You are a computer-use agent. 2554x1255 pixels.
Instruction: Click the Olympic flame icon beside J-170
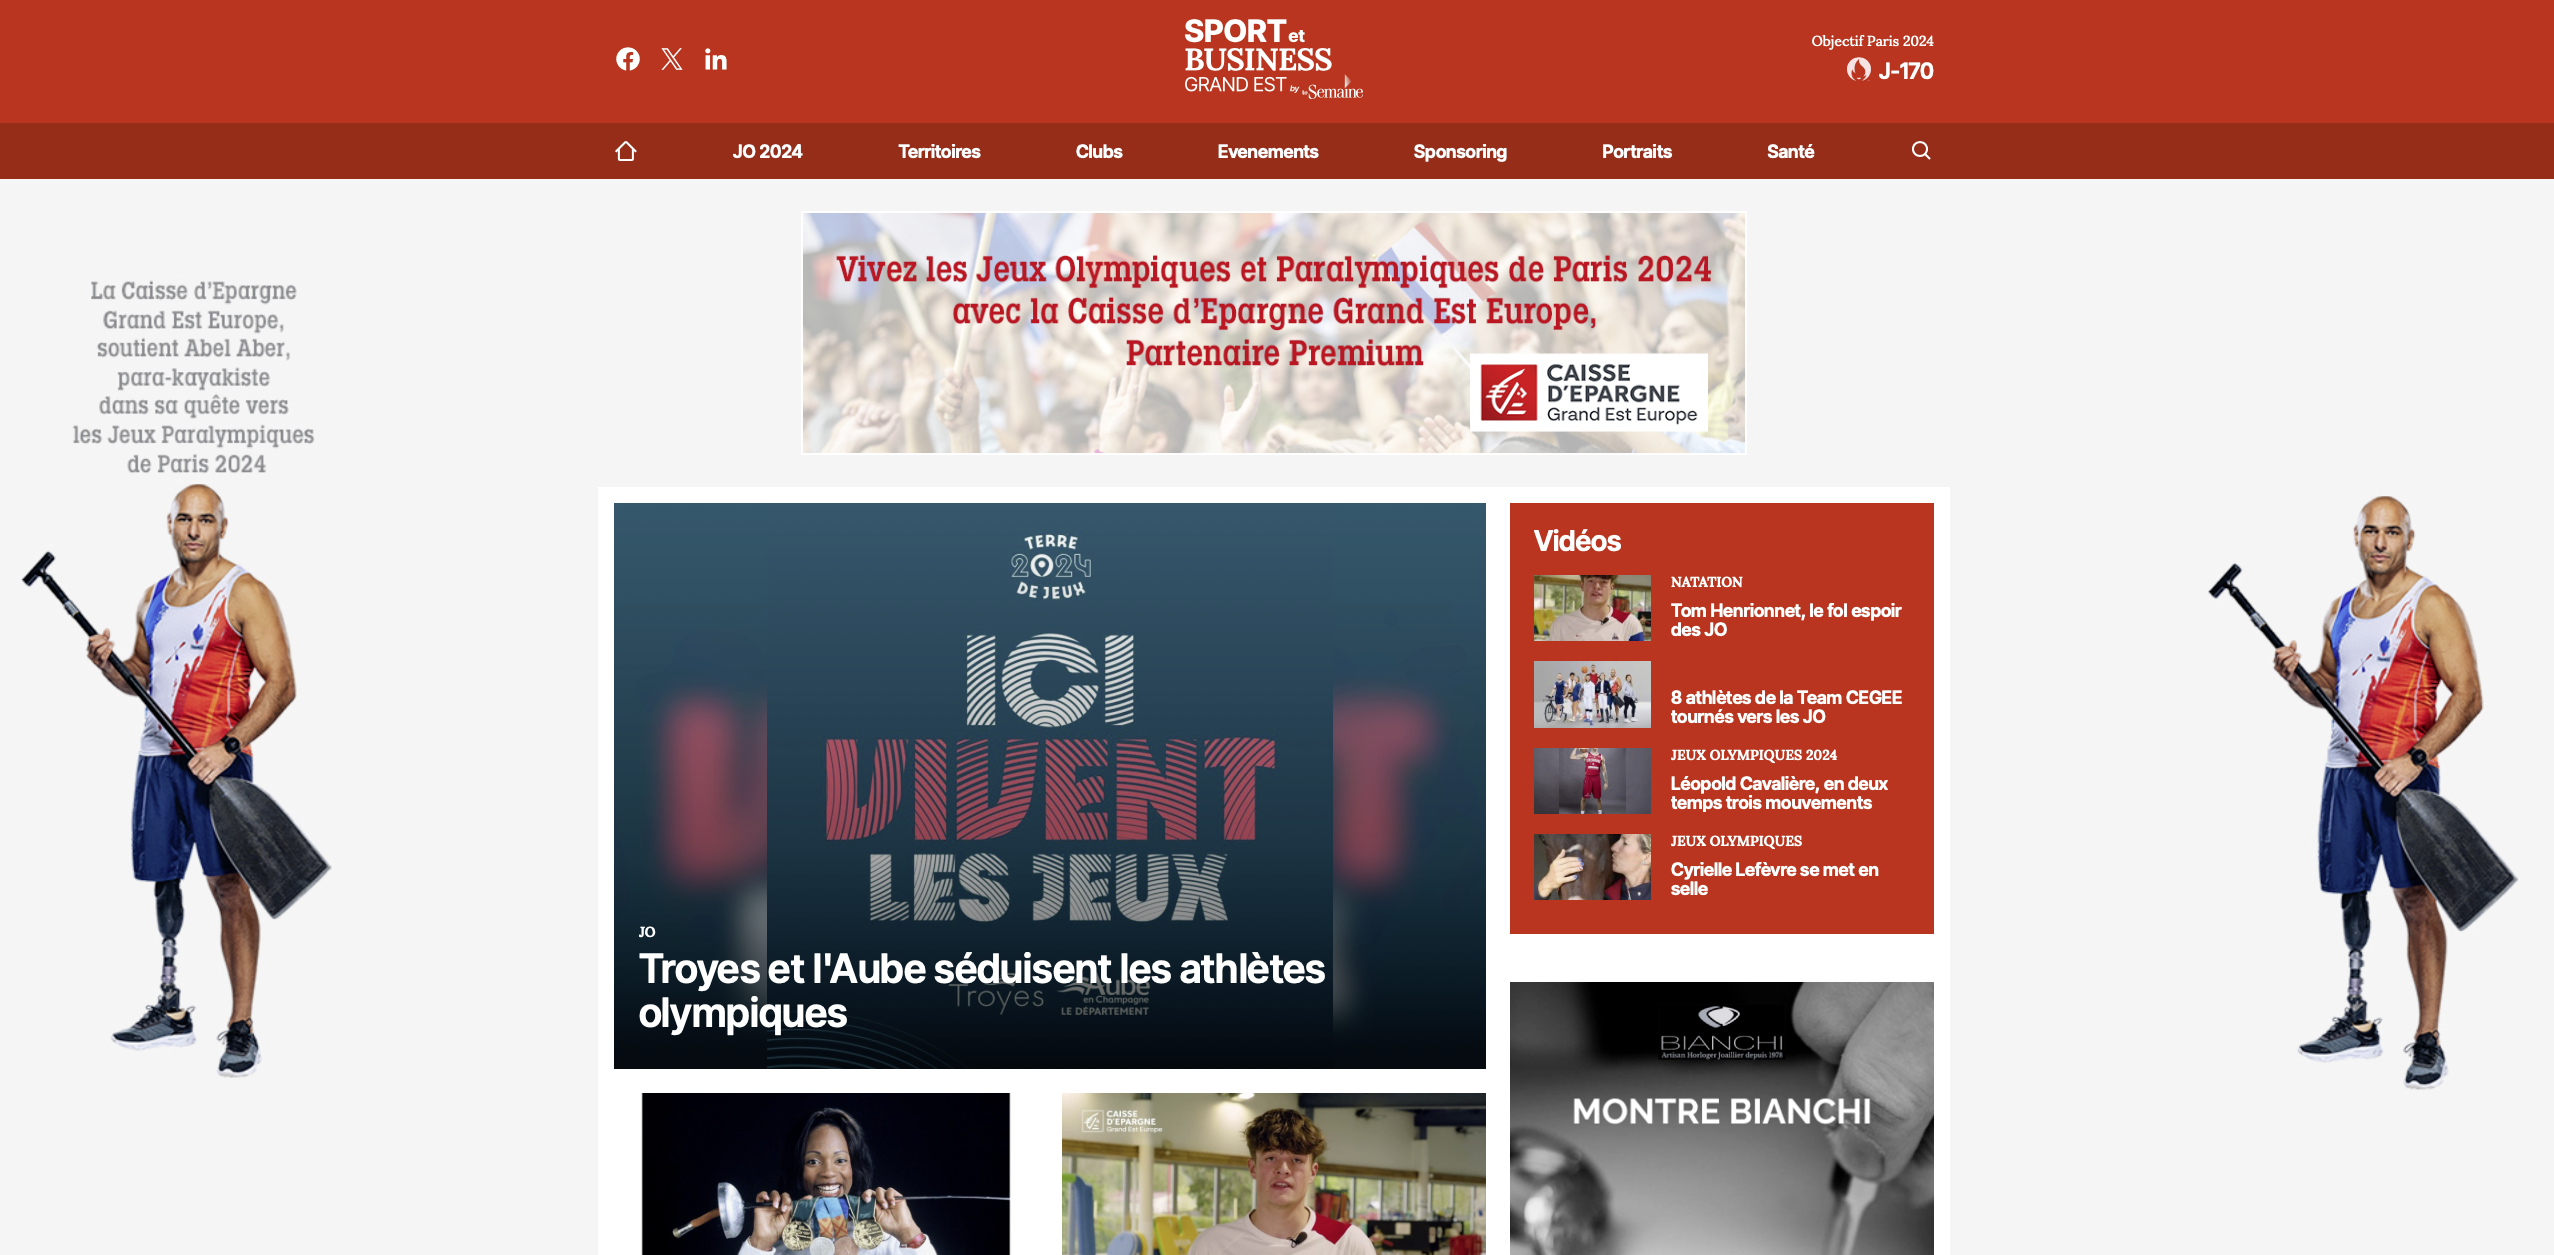(1858, 70)
